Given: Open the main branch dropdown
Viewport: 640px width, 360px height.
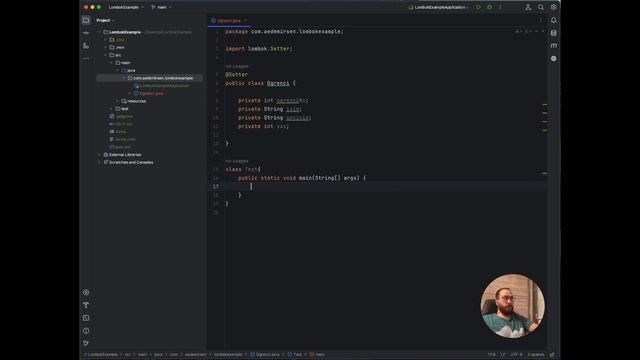Looking at the screenshot, I should tap(161, 7).
